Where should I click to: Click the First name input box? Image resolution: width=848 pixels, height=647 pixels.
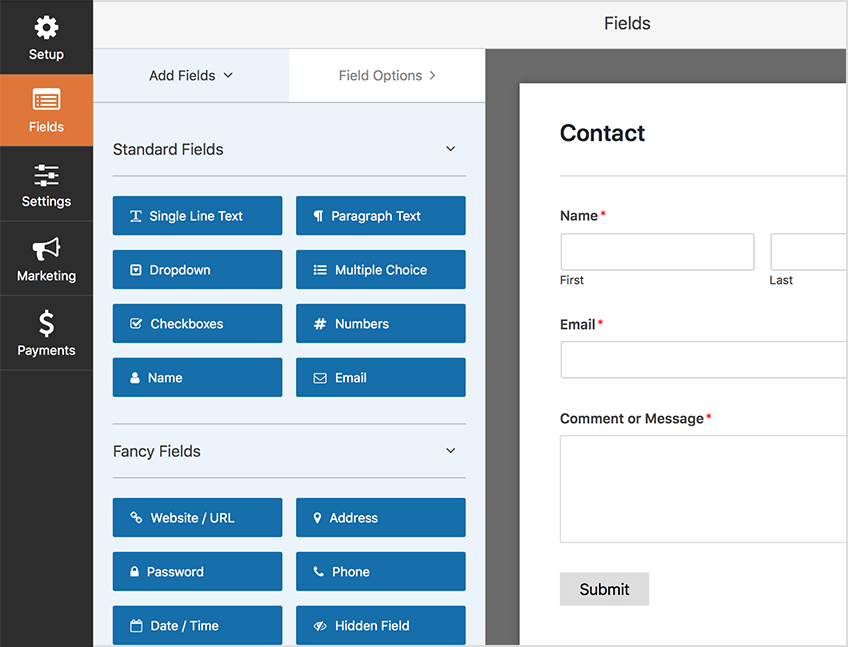click(657, 252)
